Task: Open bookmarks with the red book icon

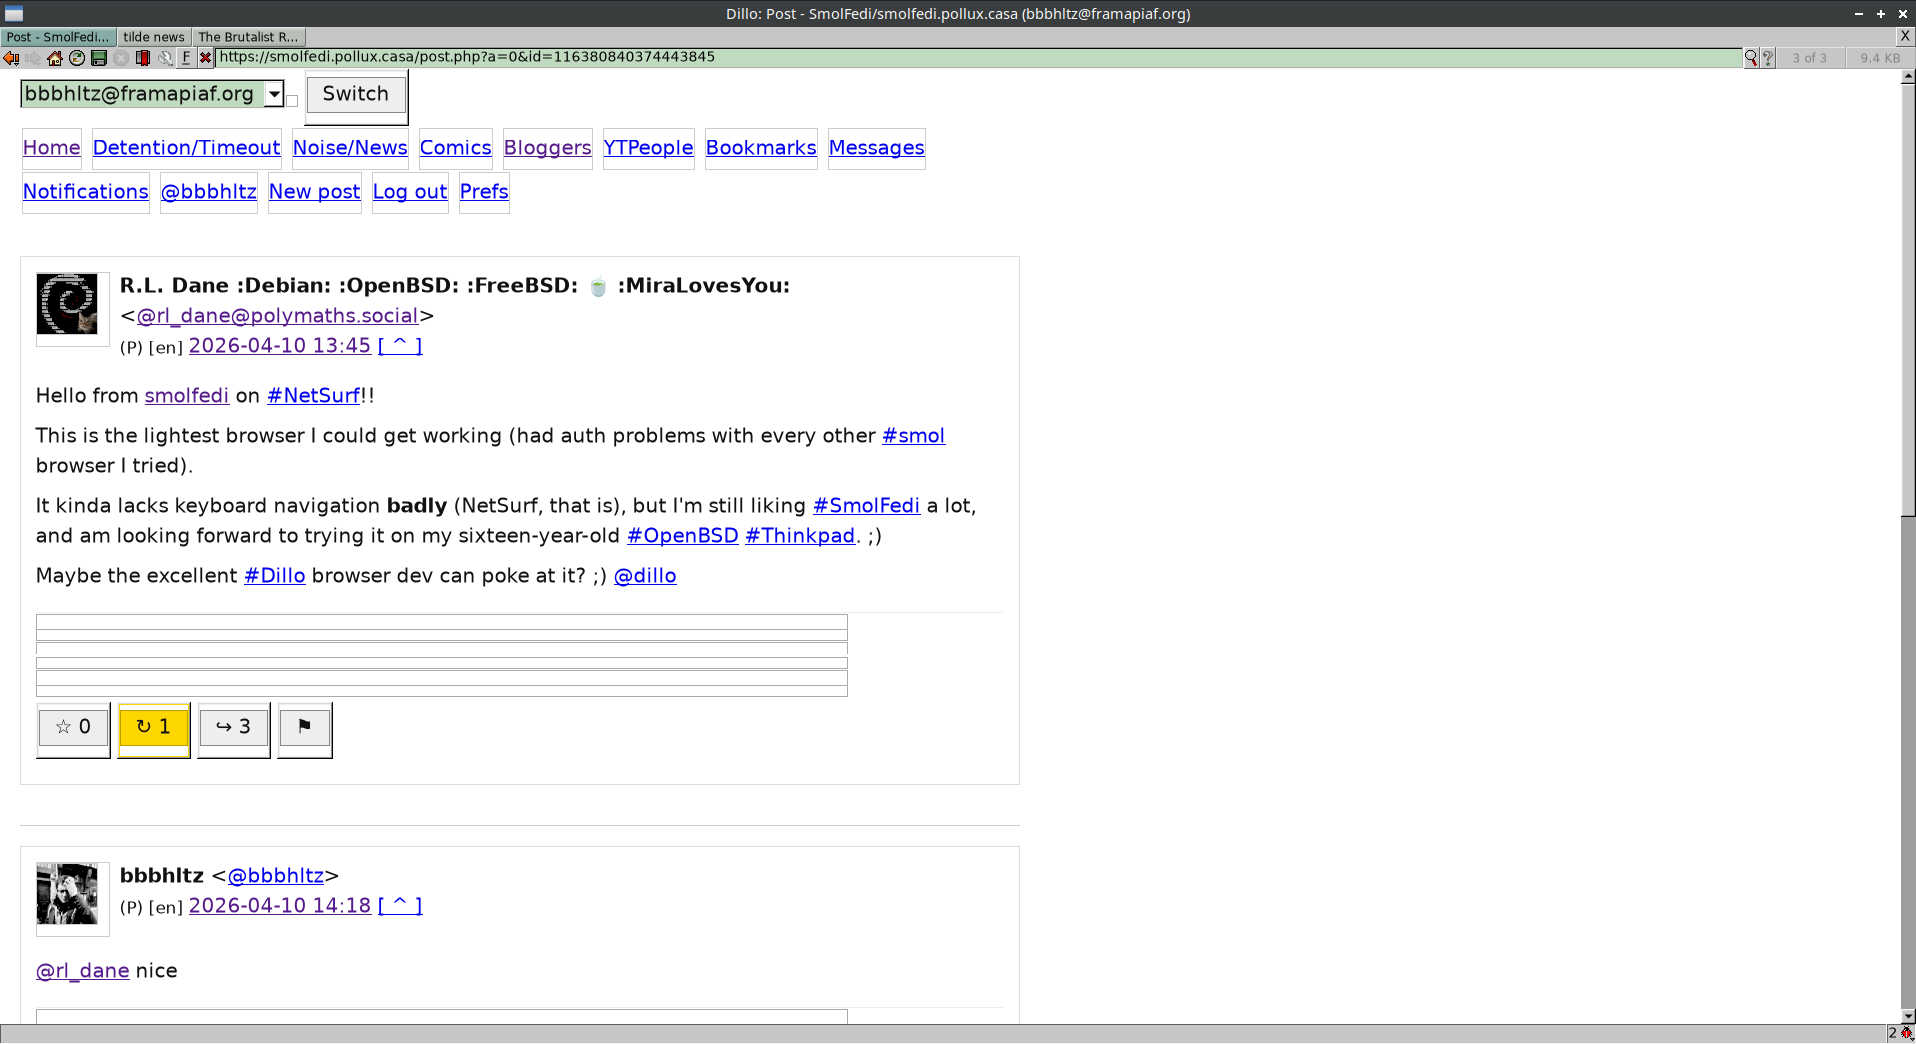Action: click(143, 58)
